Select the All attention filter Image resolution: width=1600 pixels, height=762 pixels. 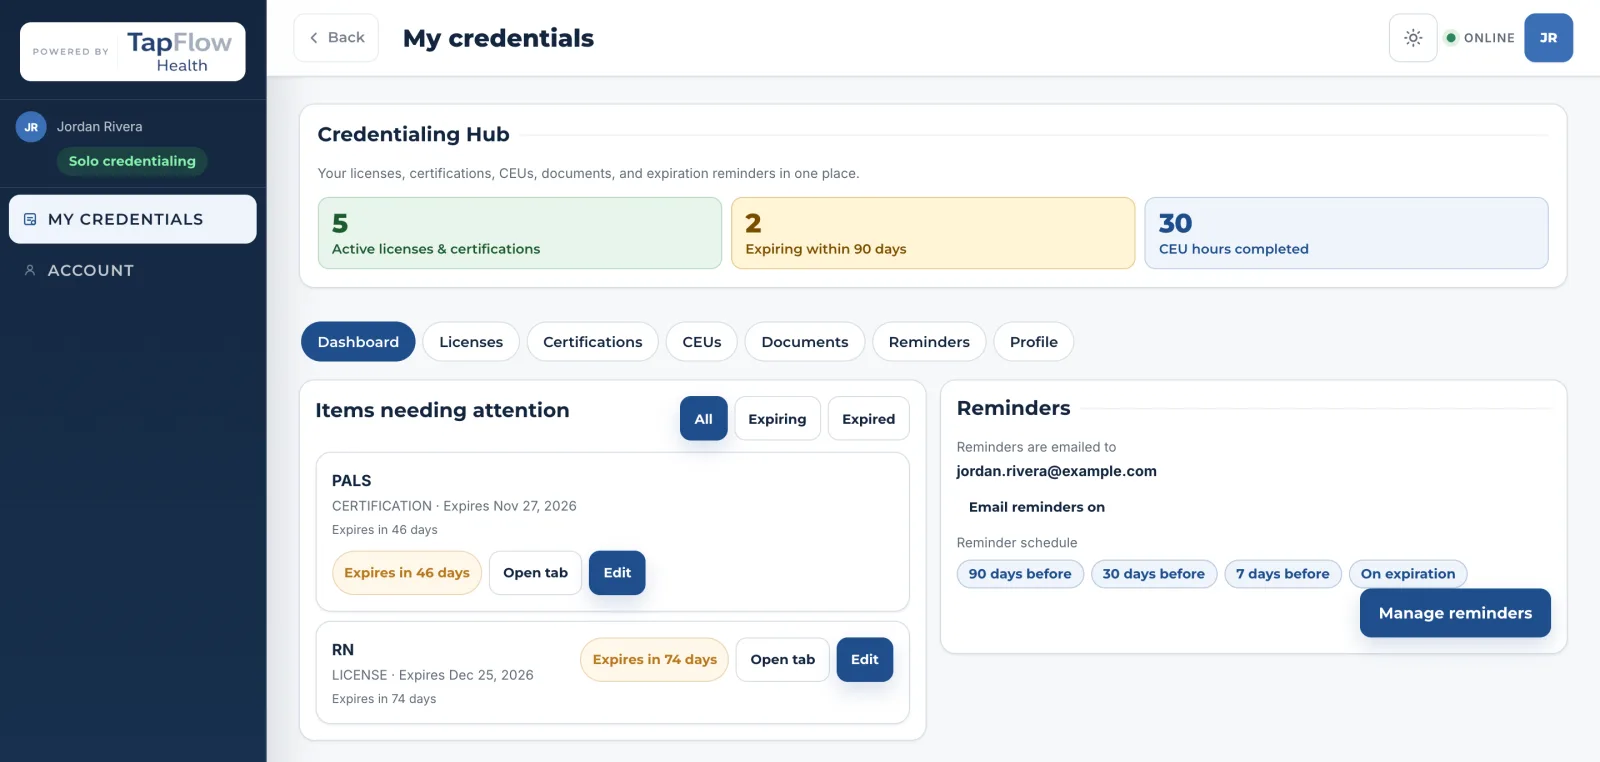(704, 419)
